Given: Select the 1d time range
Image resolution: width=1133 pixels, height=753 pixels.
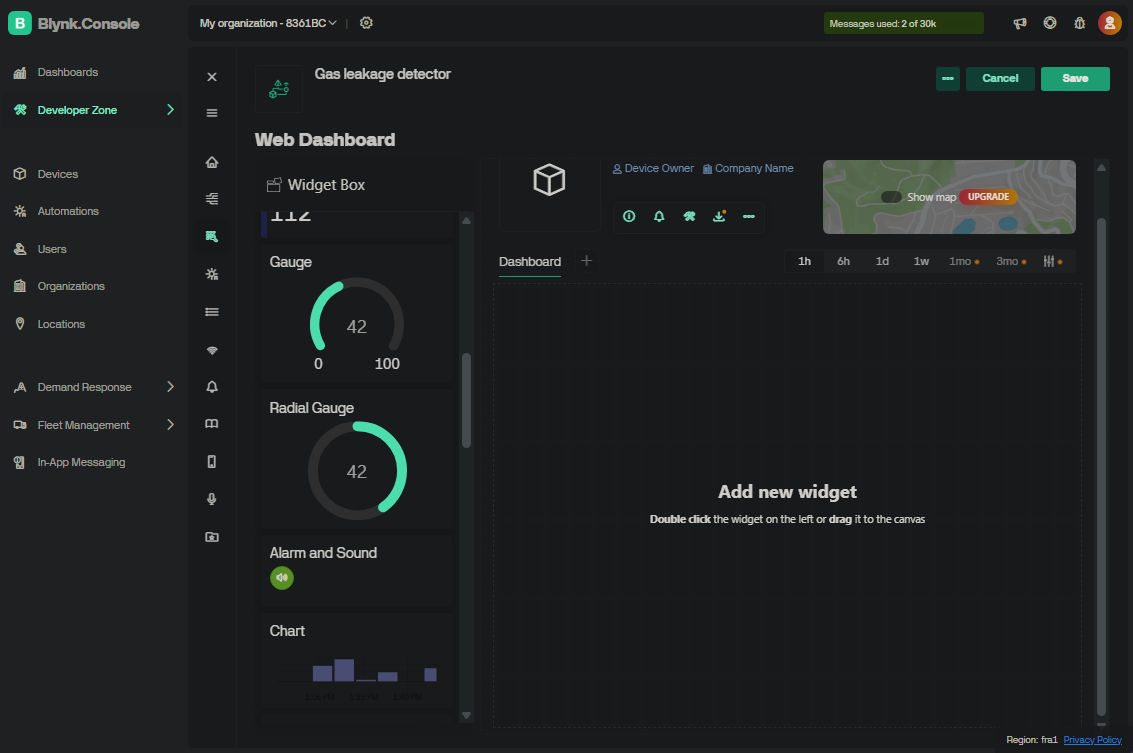Looking at the screenshot, I should 882,261.
